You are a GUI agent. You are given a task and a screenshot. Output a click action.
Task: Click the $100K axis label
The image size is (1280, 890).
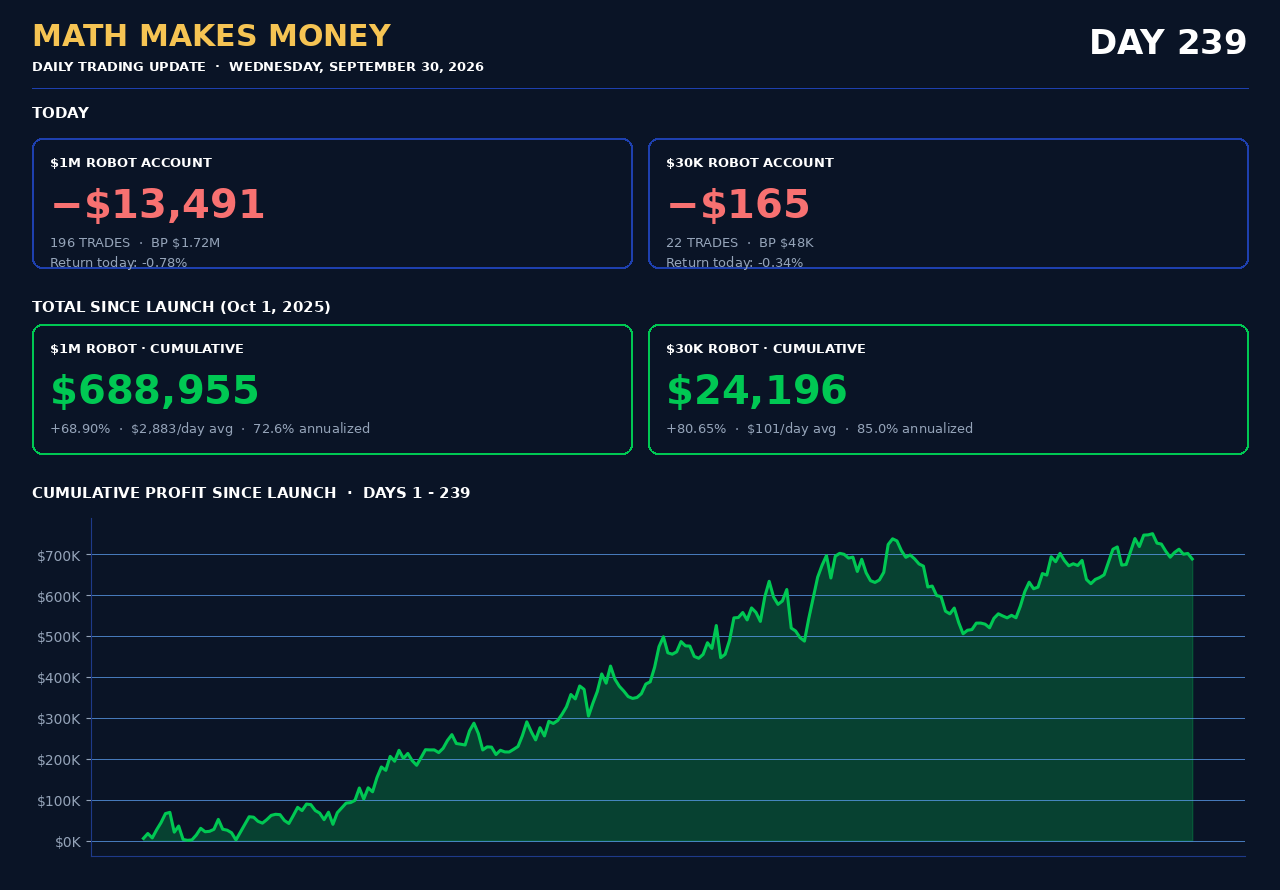pyautogui.click(x=59, y=801)
